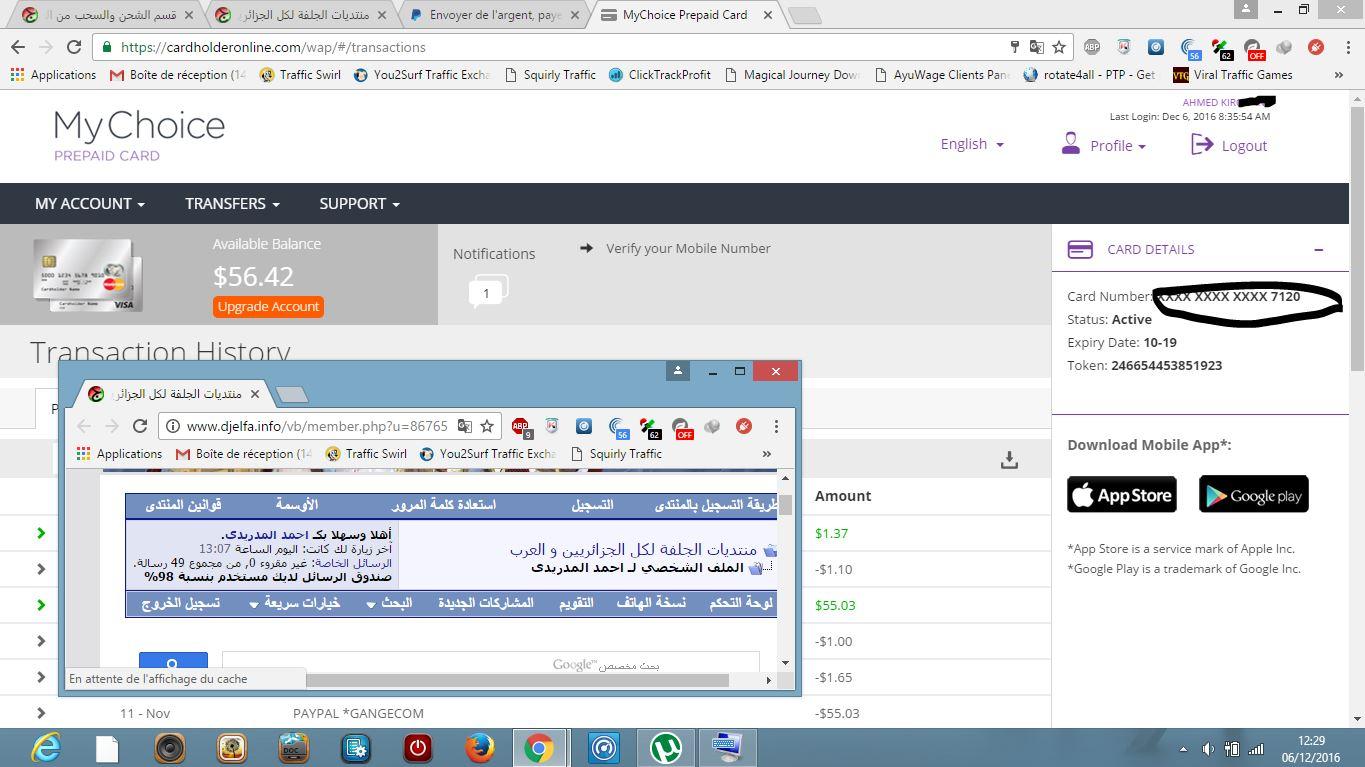Go back in main Chrome window

(18, 47)
